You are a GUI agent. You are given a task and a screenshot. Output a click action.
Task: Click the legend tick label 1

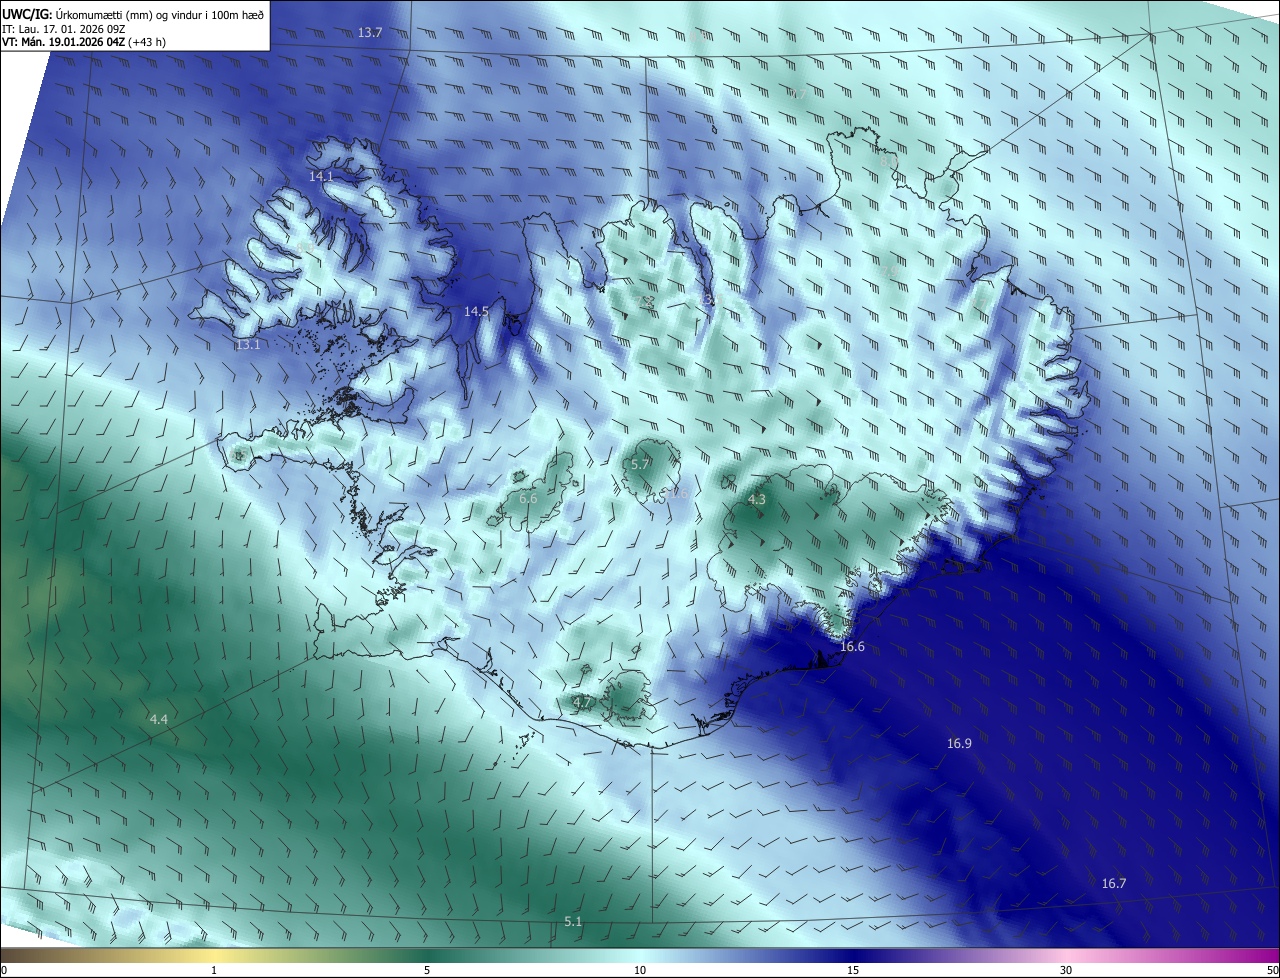pyautogui.click(x=214, y=970)
